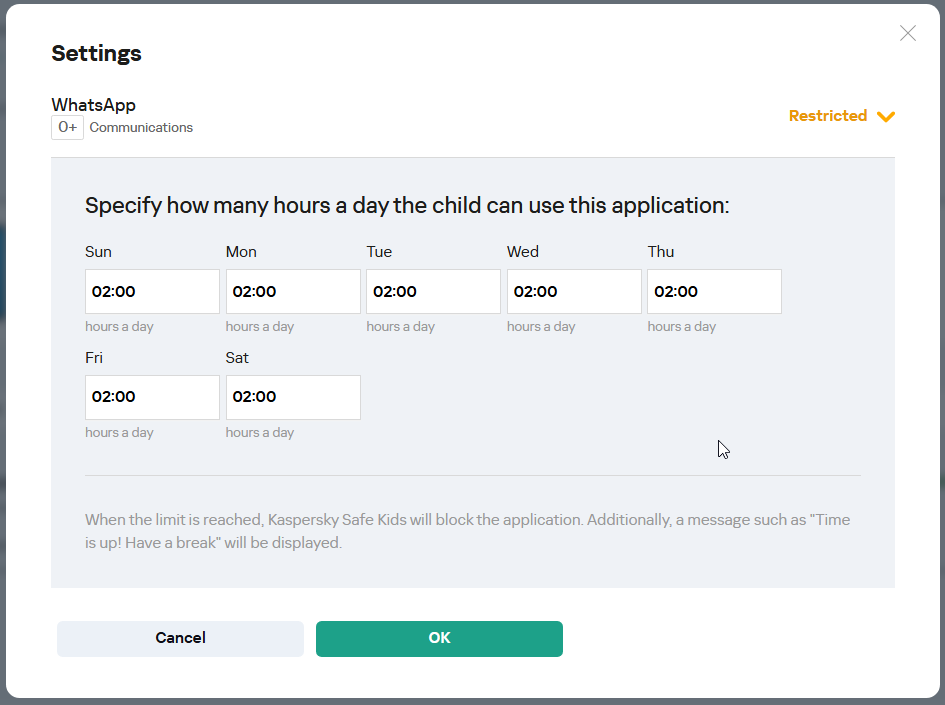Viewport: 945px width, 705px height.
Task: Click the 0+ age rating badge
Action: click(67, 128)
